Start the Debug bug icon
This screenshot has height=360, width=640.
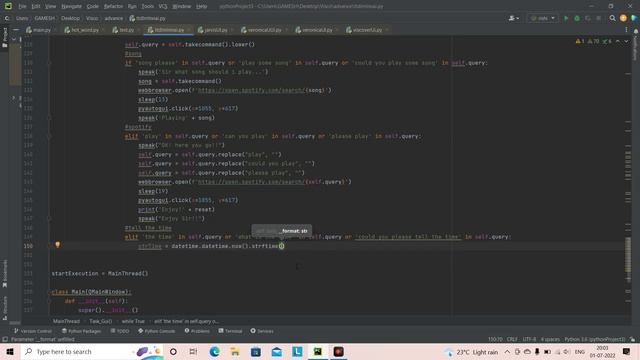click(577, 18)
